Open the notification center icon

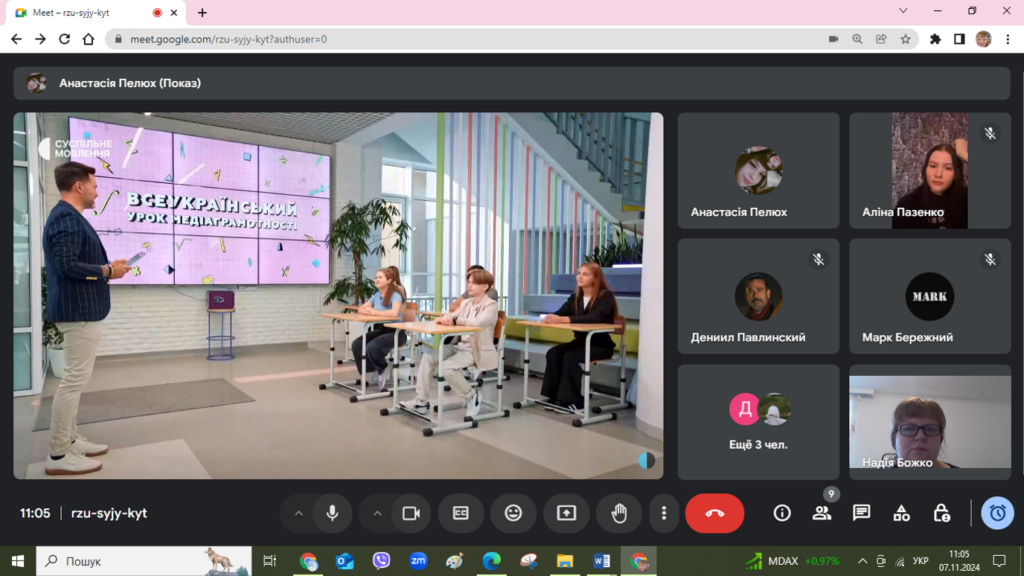point(999,561)
